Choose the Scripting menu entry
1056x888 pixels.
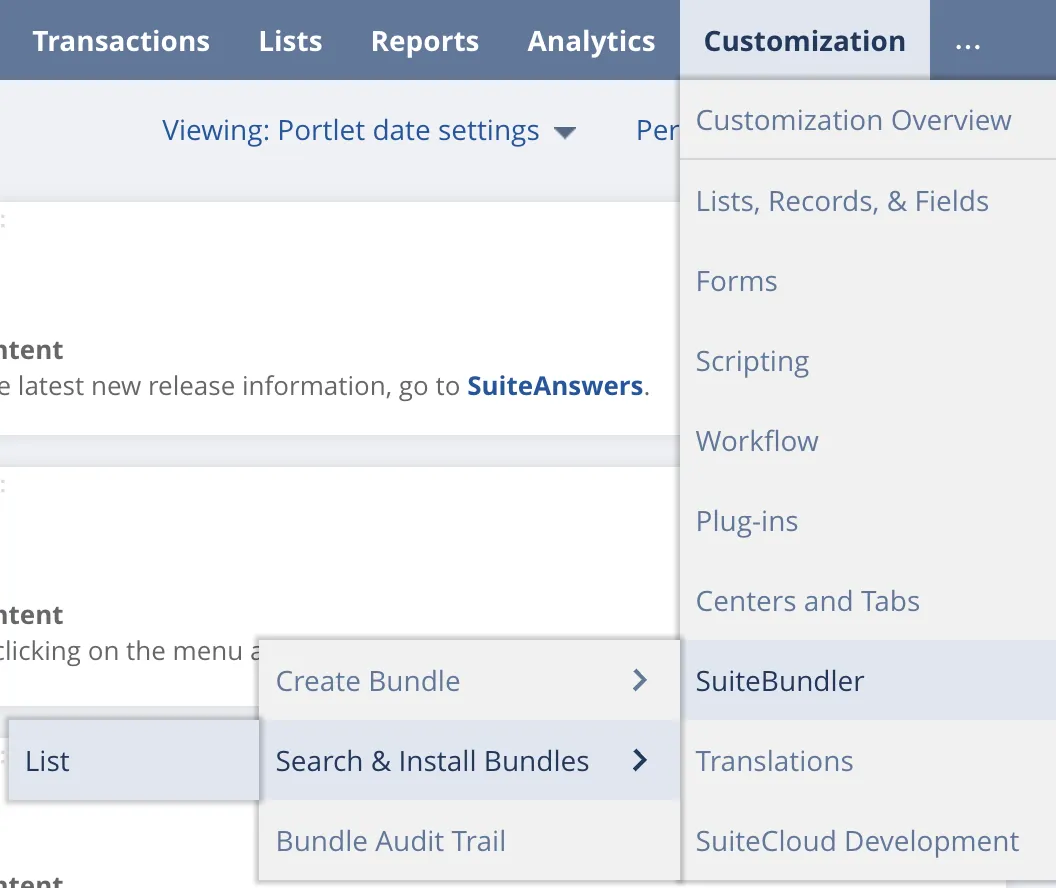(x=867, y=361)
